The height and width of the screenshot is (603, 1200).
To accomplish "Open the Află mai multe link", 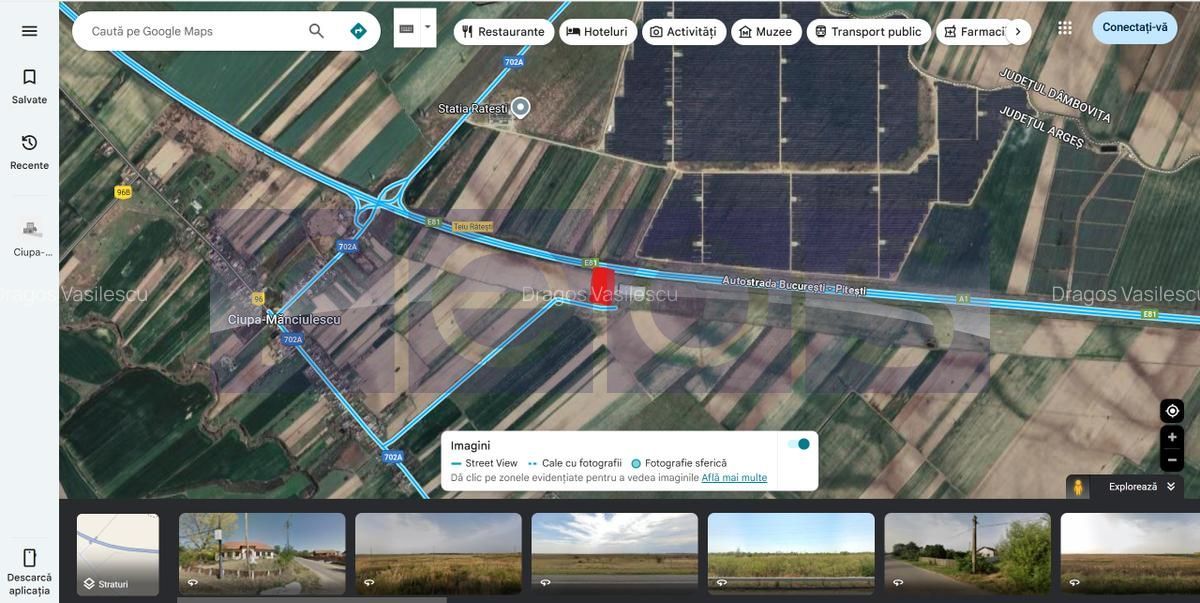I will coord(734,477).
